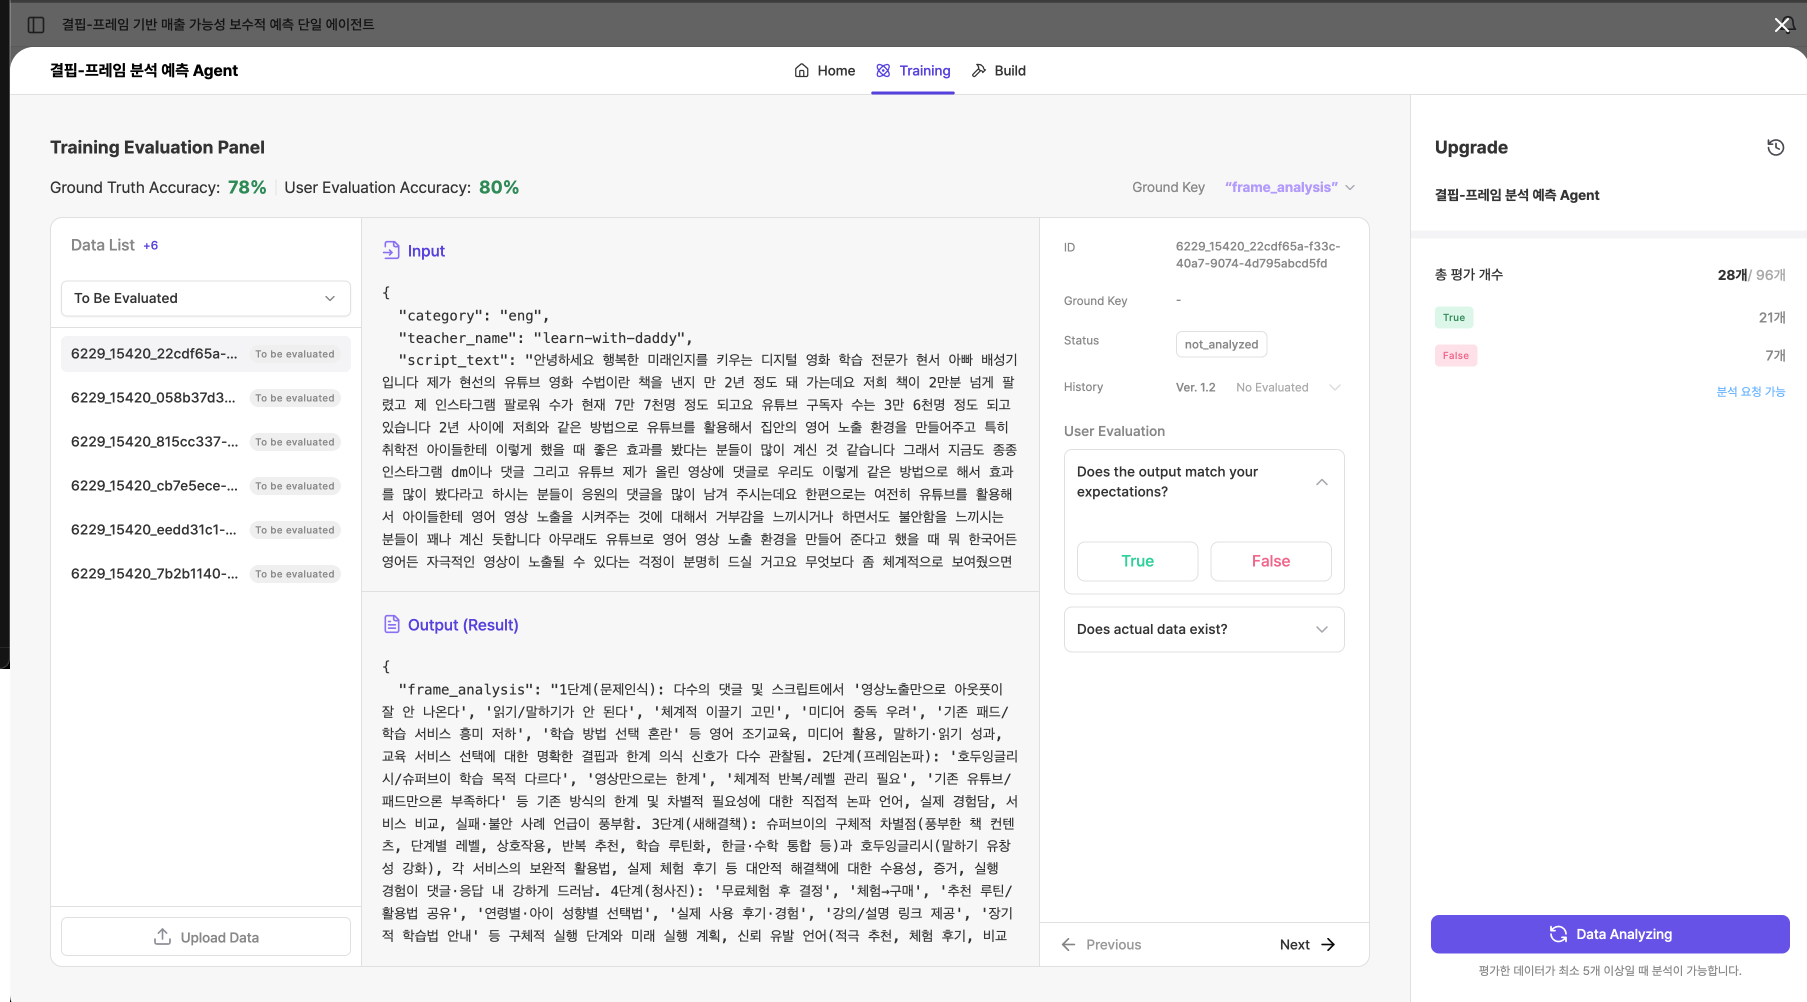Select data row 6229_15420_22cdf65a
Viewport: 1807px width, 1002px height.
206,354
